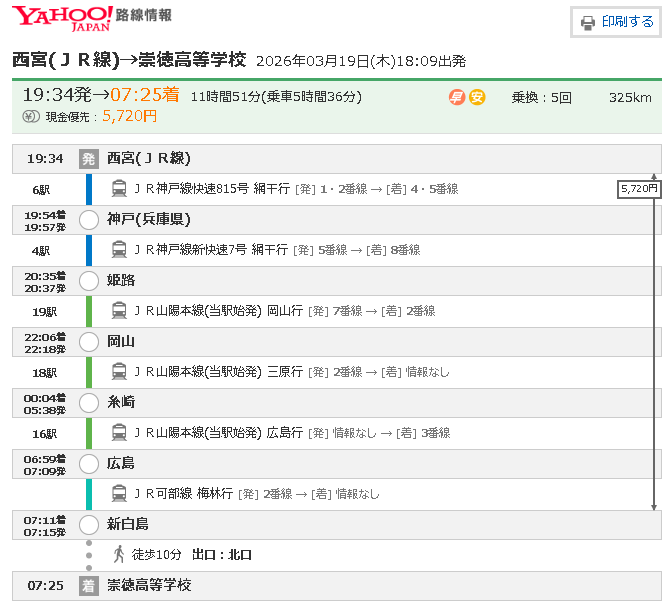671x603 pixels.
Task: Click the Yahoo! Japan logo
Action: pyautogui.click(x=62, y=17)
